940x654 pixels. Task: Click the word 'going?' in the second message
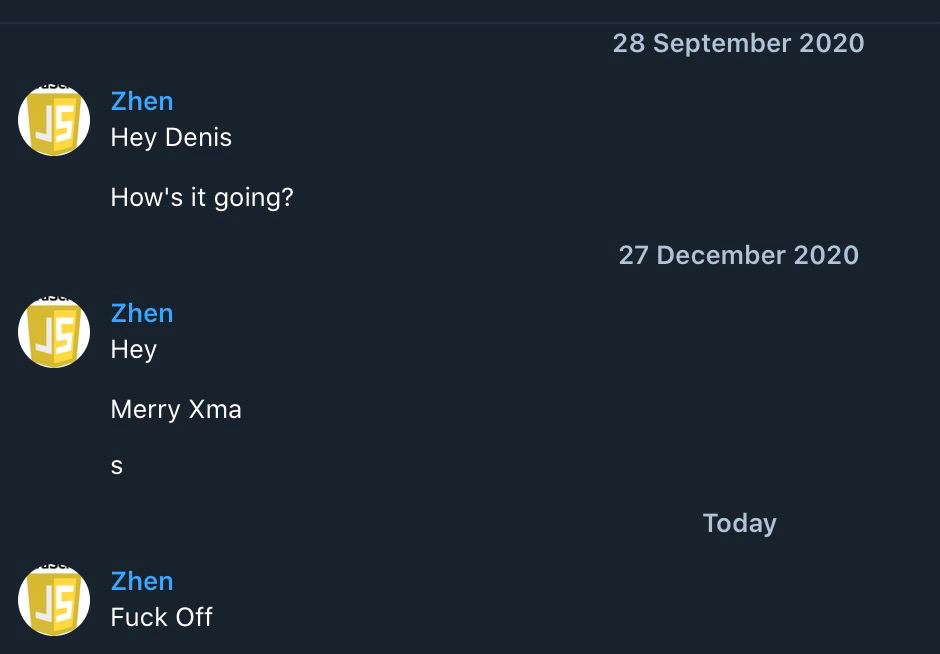(254, 198)
